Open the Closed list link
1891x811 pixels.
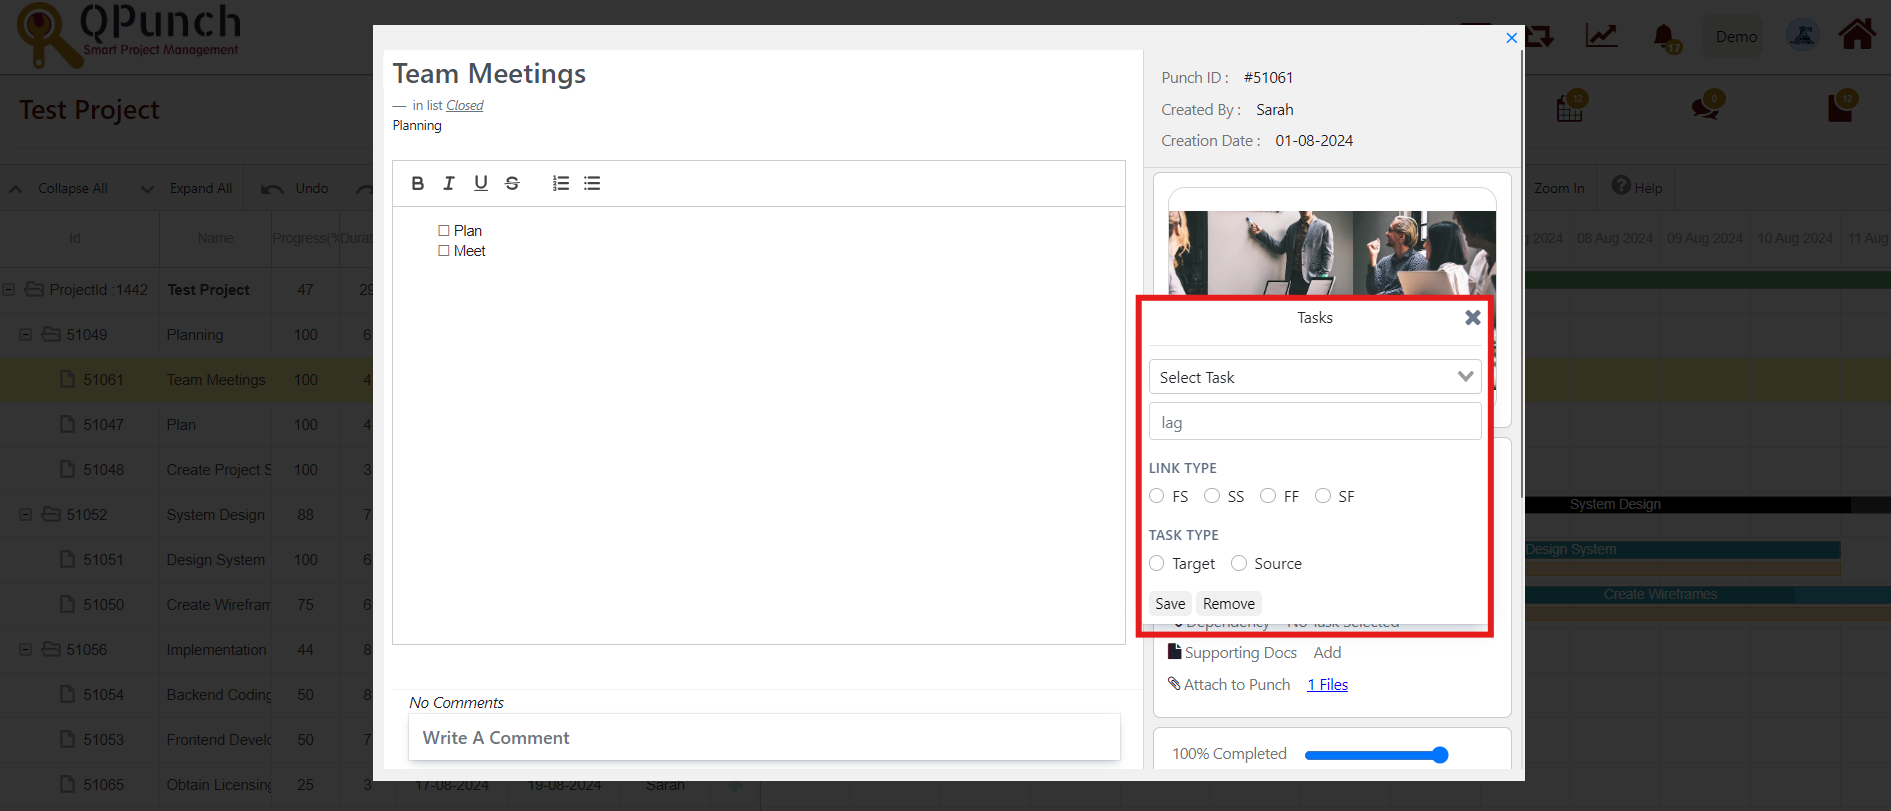pyautogui.click(x=464, y=105)
